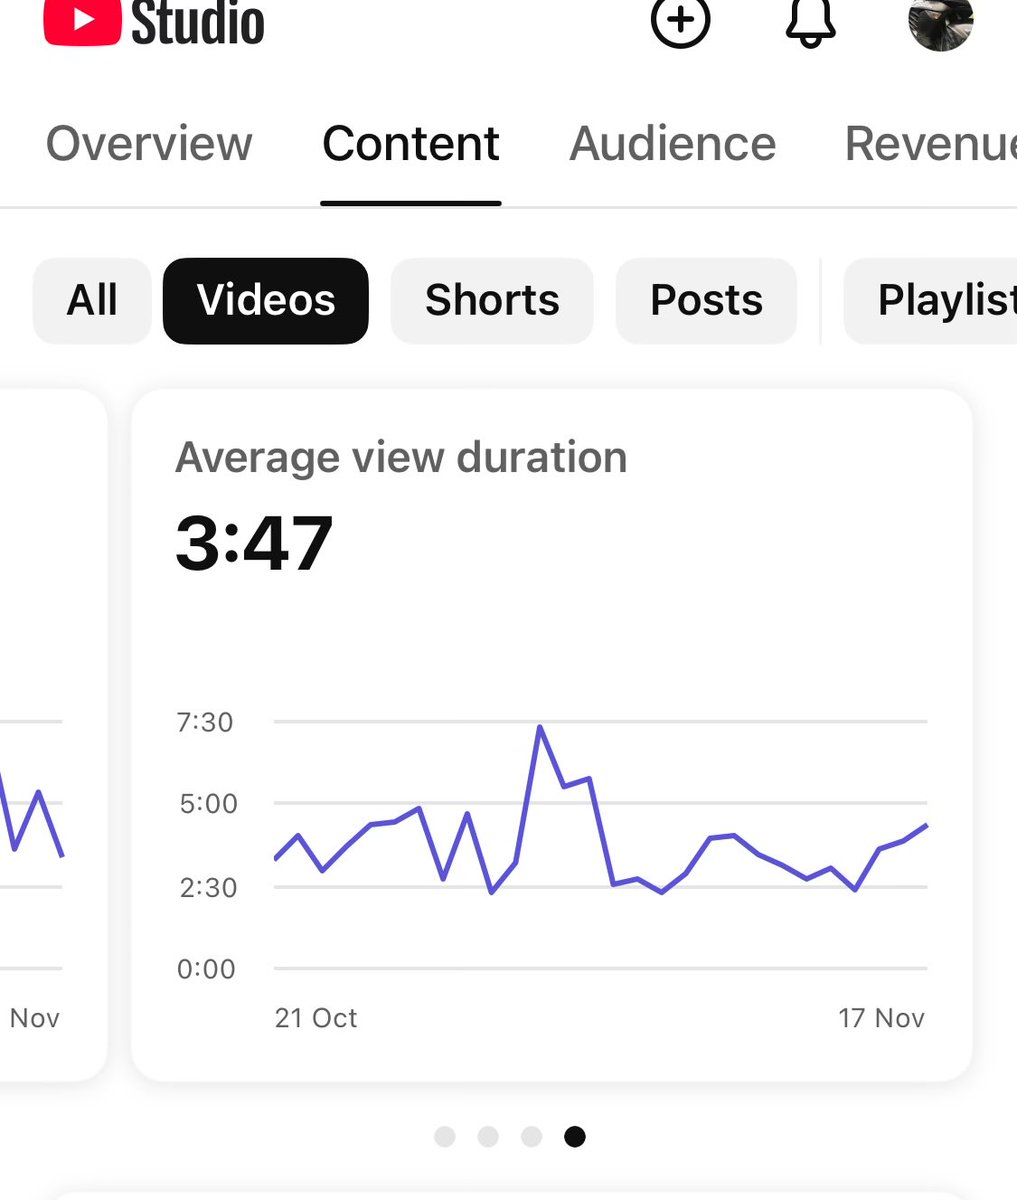
Task: Filter content by Shorts
Action: click(492, 300)
